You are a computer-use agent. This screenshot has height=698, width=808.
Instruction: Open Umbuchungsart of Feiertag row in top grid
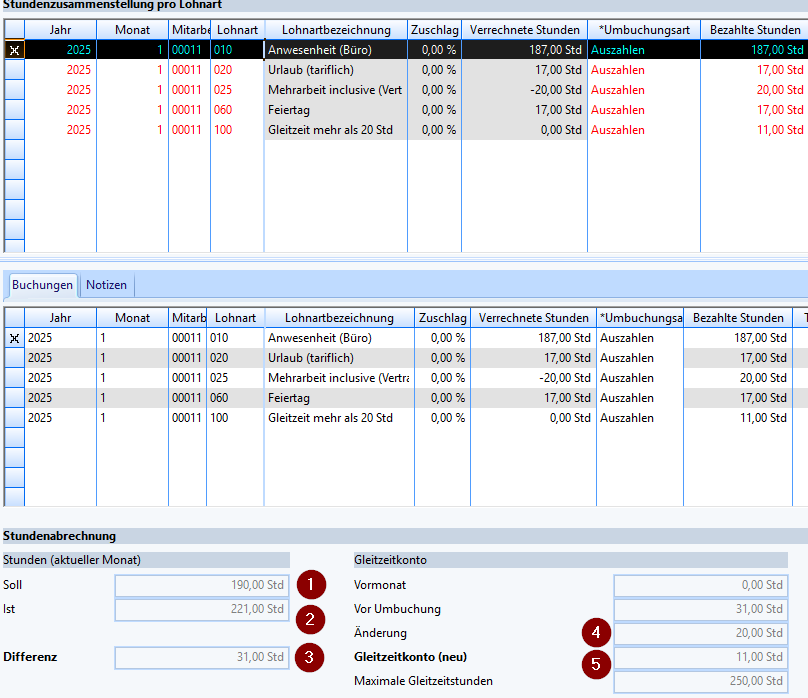(x=643, y=110)
